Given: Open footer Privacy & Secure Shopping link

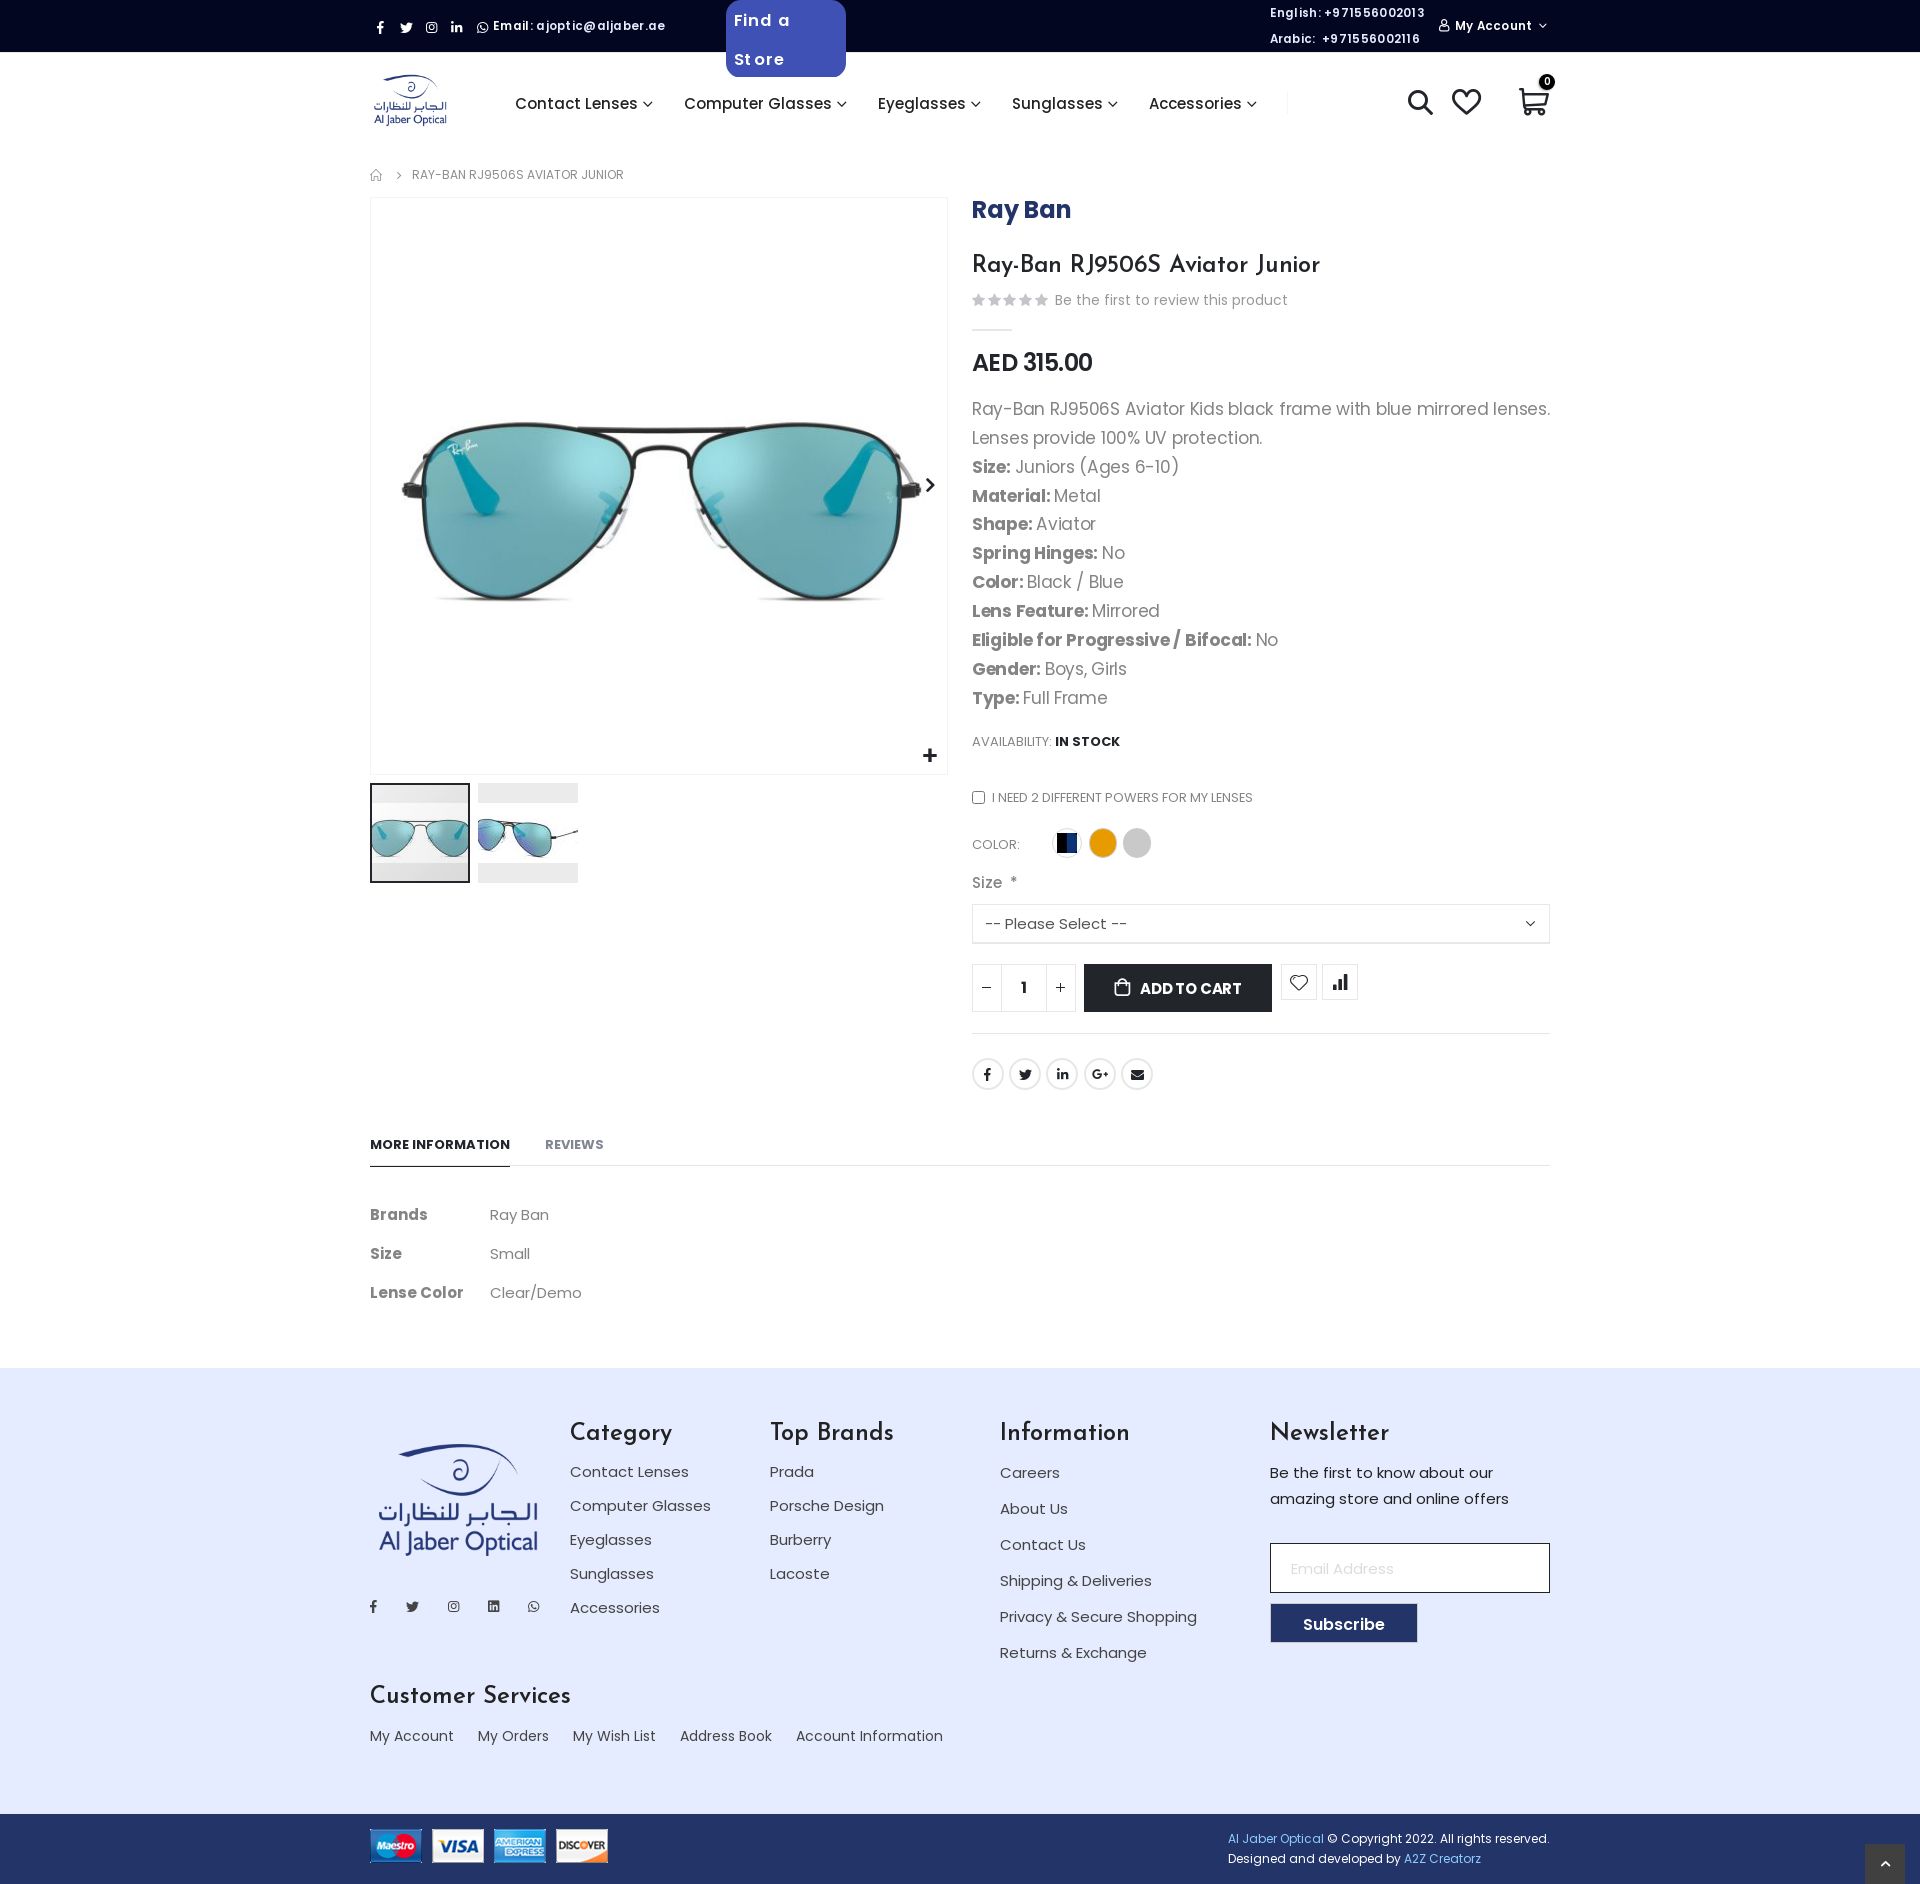Looking at the screenshot, I should point(1098,1617).
